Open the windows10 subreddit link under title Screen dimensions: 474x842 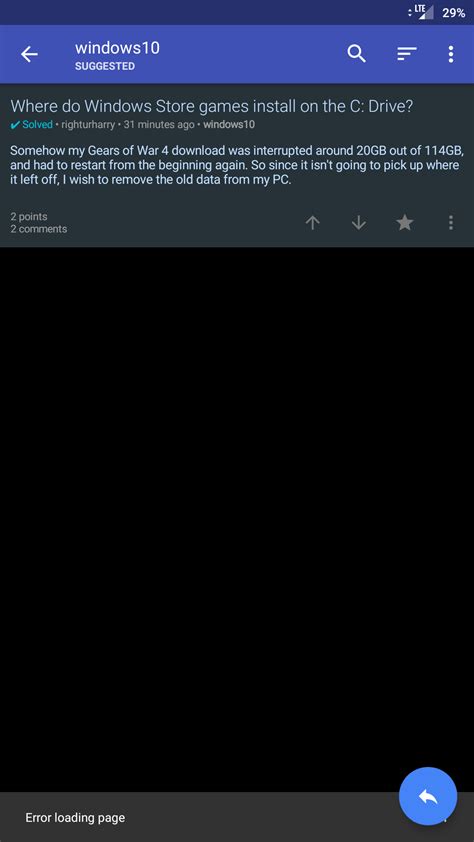[x=229, y=125]
